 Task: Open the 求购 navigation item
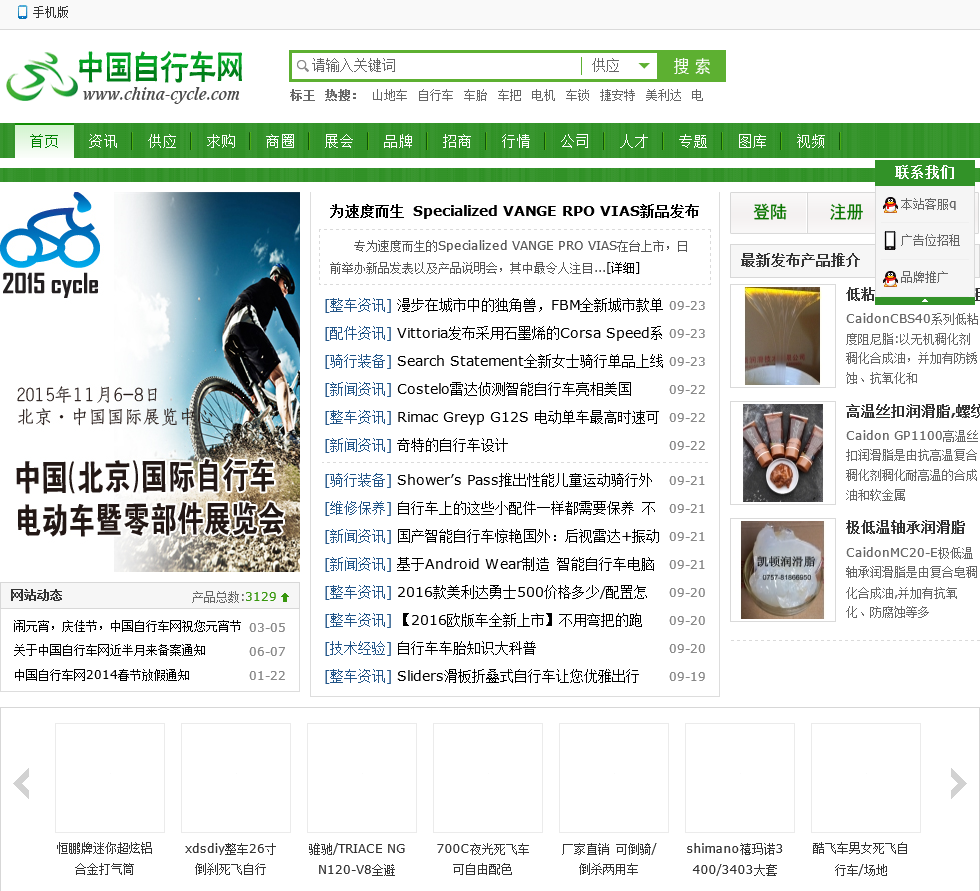pyautogui.click(x=221, y=141)
